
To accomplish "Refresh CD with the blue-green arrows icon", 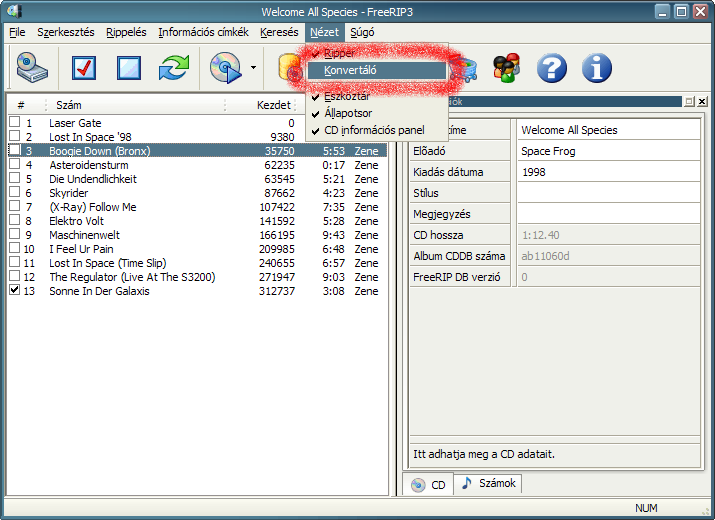I will coord(174,68).
